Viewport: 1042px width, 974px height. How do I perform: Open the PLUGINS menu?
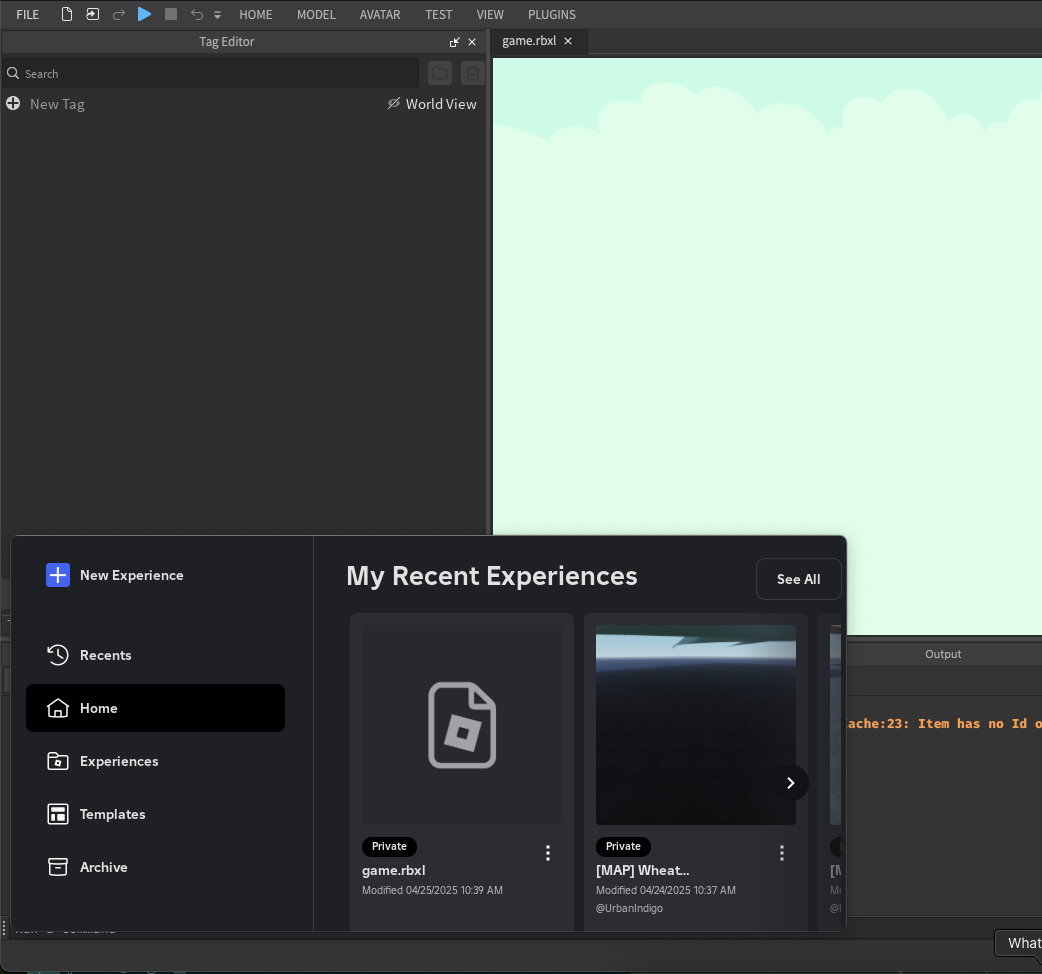[551, 14]
